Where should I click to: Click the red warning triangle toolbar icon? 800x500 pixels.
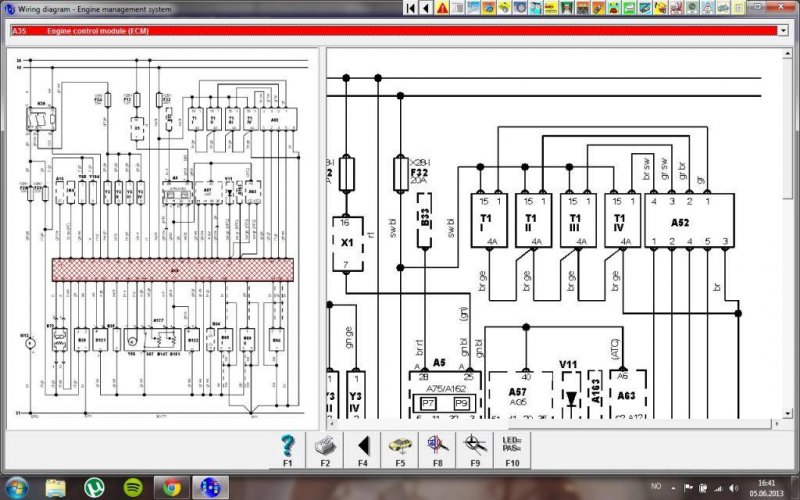pyautogui.click(x=443, y=8)
